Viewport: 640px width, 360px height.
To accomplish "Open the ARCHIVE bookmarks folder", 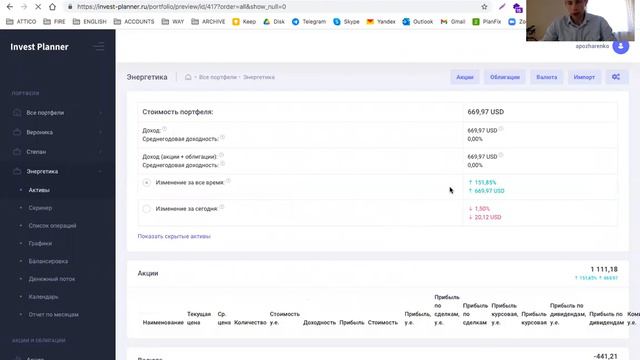I will click(x=208, y=22).
